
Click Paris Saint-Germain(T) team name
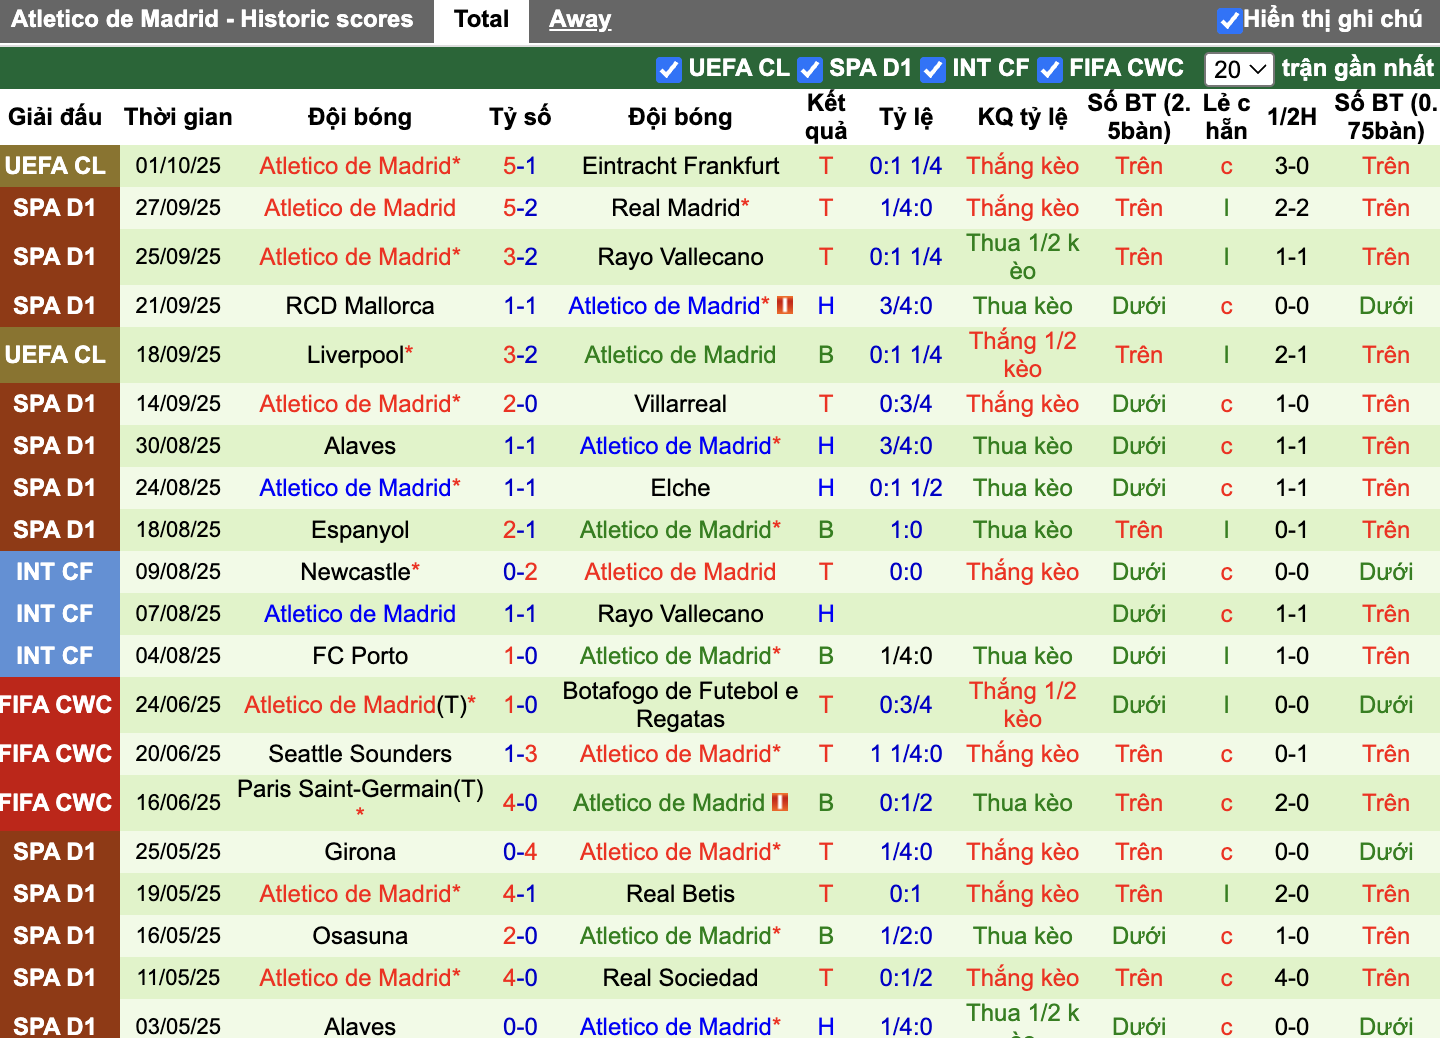coord(360,789)
